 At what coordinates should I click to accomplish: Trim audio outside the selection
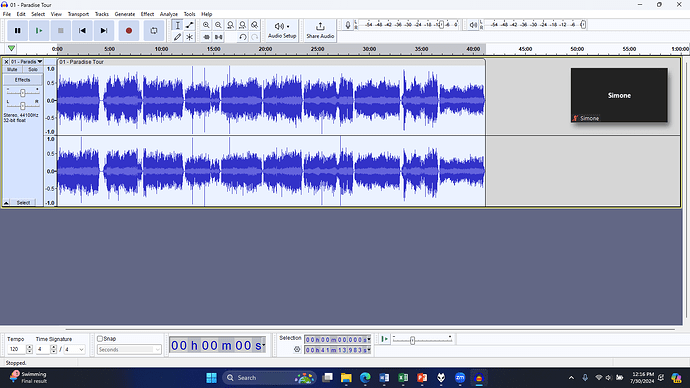206,37
